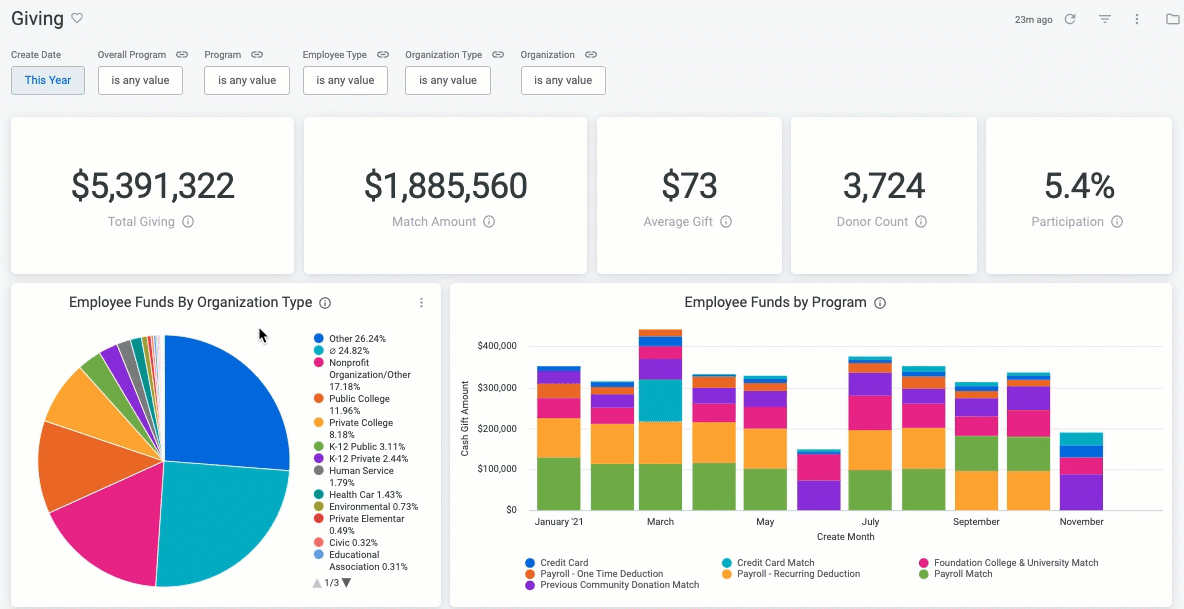This screenshot has height=609, width=1184.
Task: Show info for the Total Giving tile
Action: (x=188, y=222)
